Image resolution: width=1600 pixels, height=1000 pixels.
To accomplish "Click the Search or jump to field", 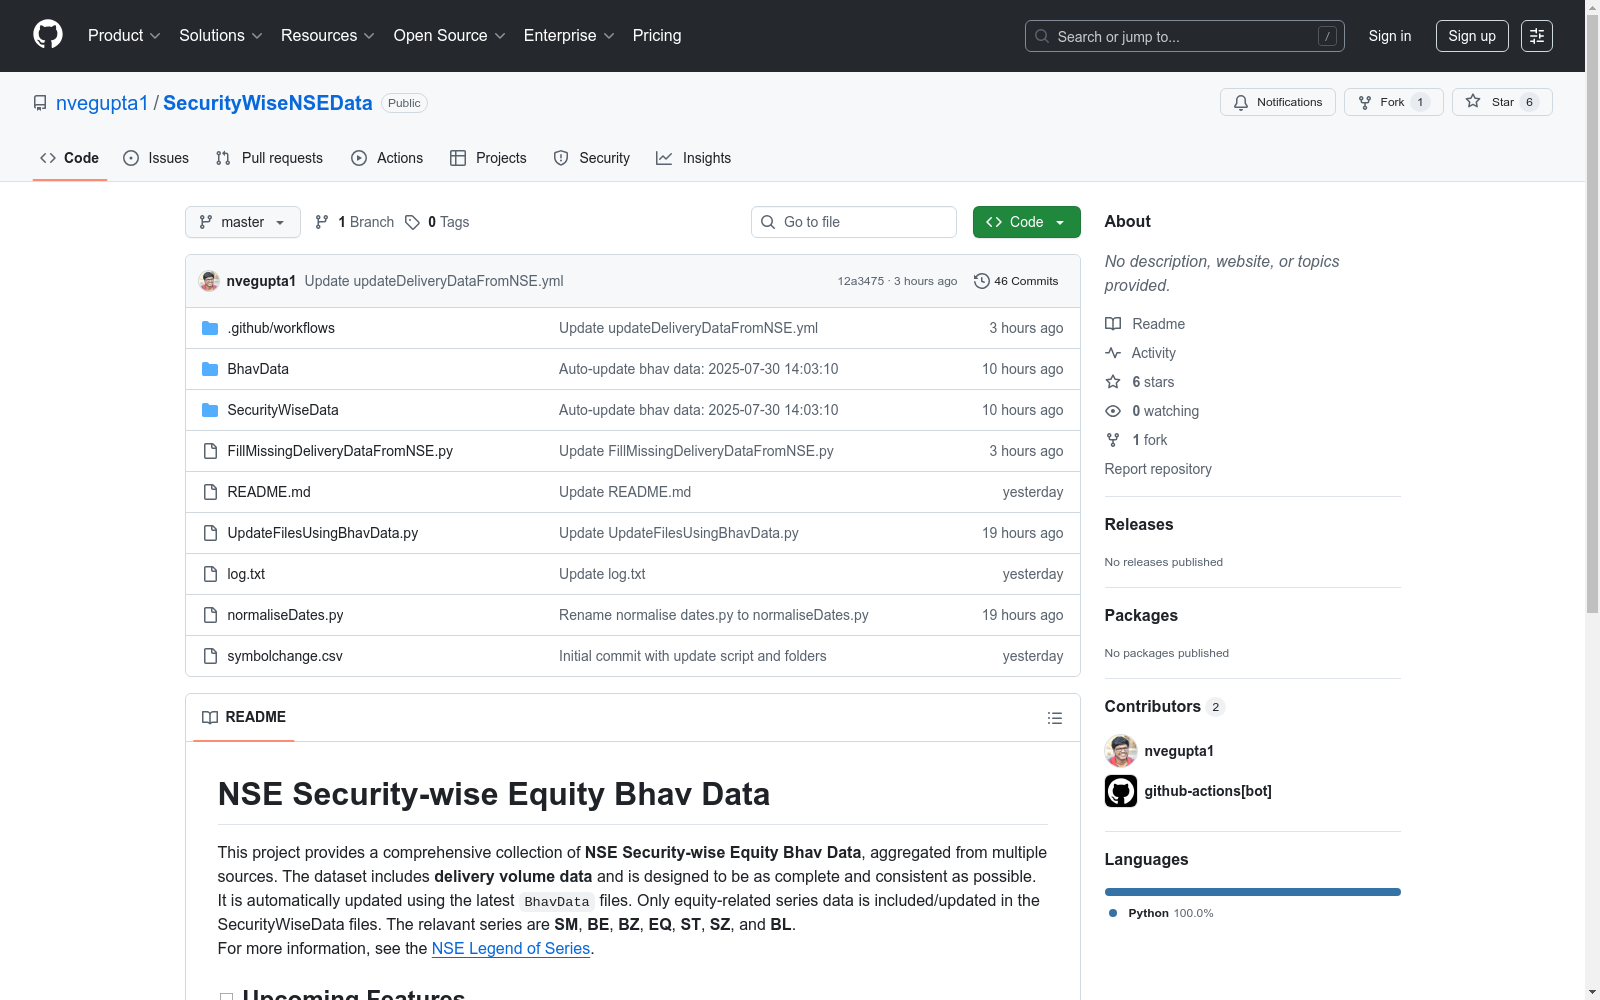I will coord(1185,36).
